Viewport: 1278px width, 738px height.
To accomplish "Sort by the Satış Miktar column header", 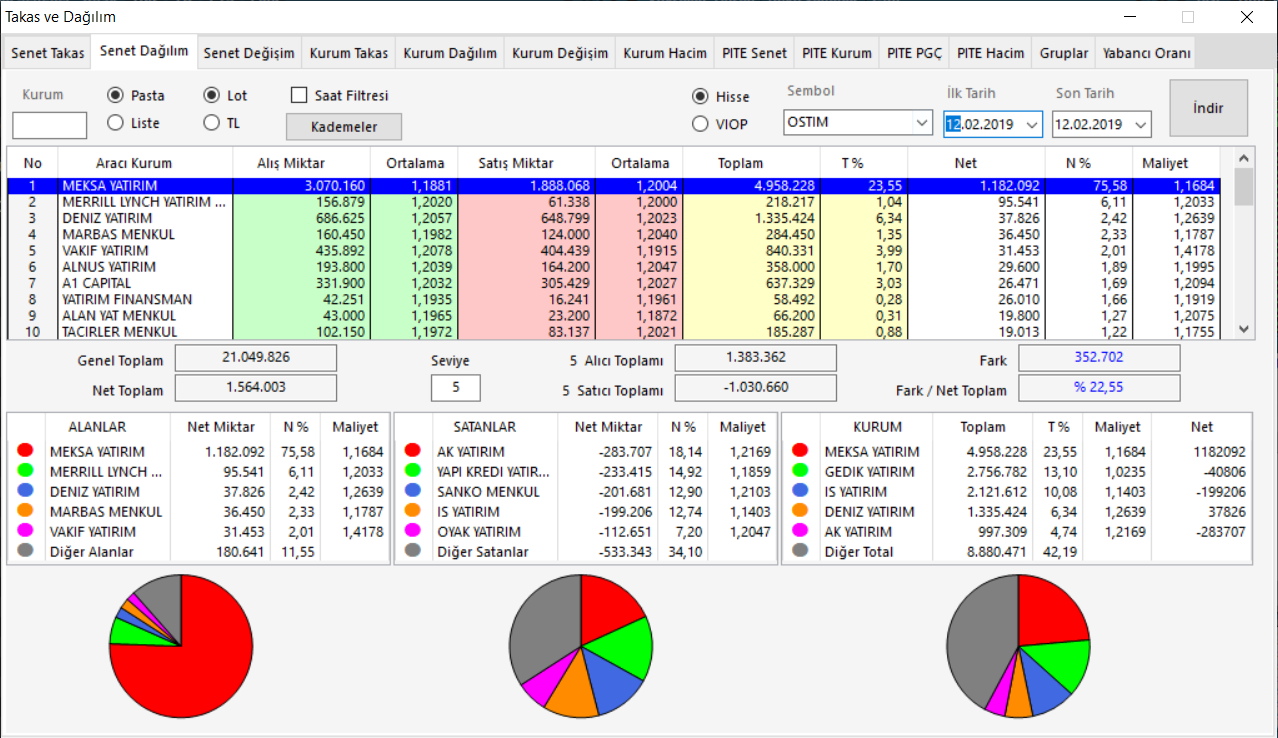I will click(527, 163).
